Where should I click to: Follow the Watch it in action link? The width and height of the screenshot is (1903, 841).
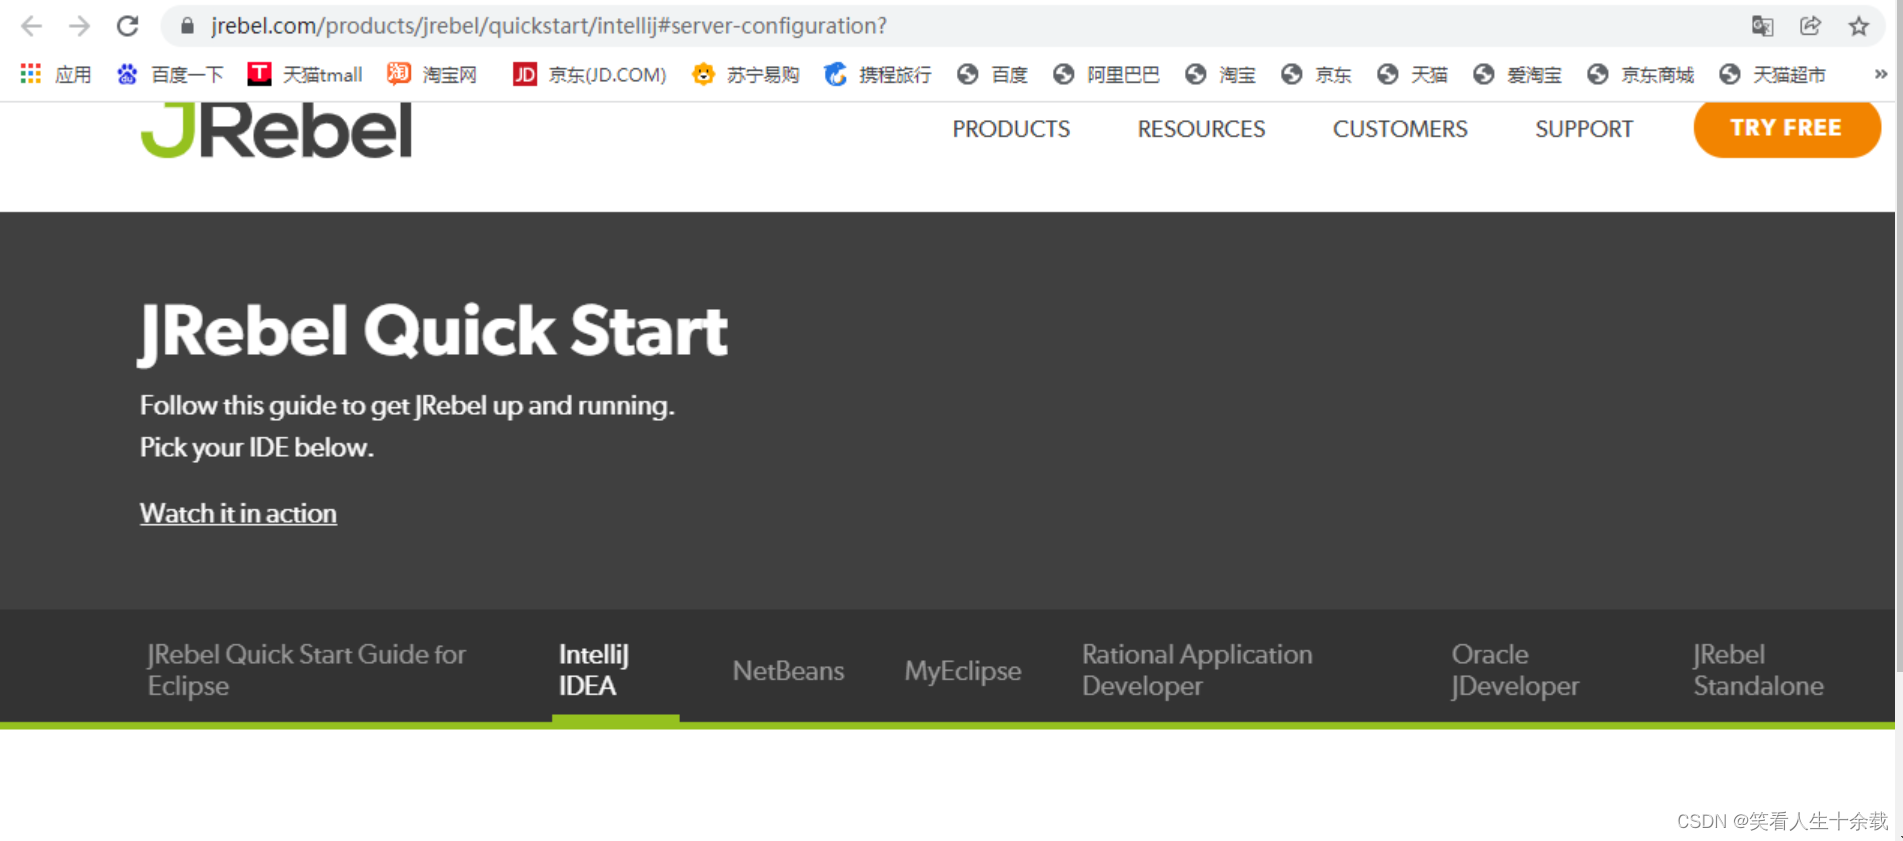click(238, 513)
